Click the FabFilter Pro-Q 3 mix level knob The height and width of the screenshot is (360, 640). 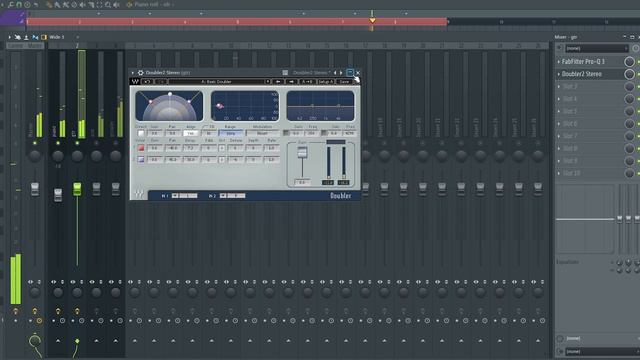(629, 62)
